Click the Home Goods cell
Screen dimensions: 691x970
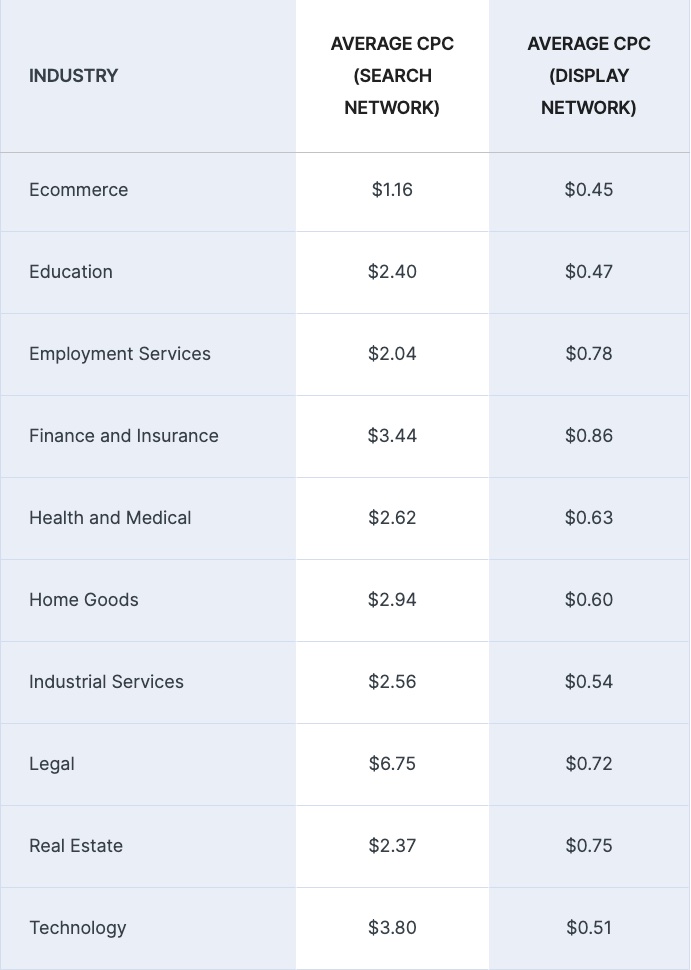84,599
